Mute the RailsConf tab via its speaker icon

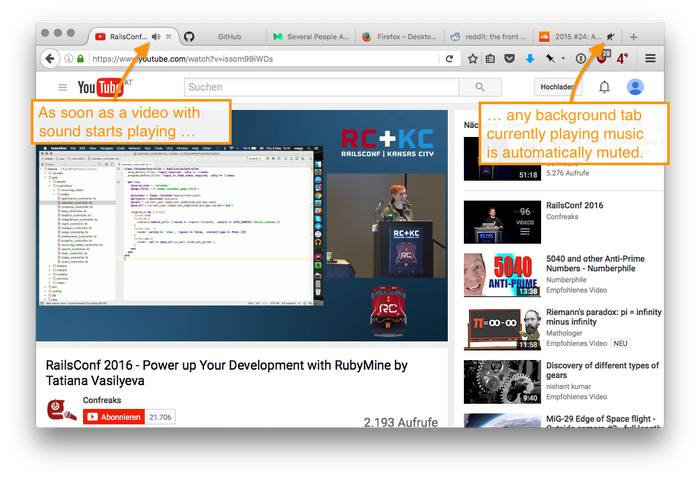pyautogui.click(x=156, y=37)
